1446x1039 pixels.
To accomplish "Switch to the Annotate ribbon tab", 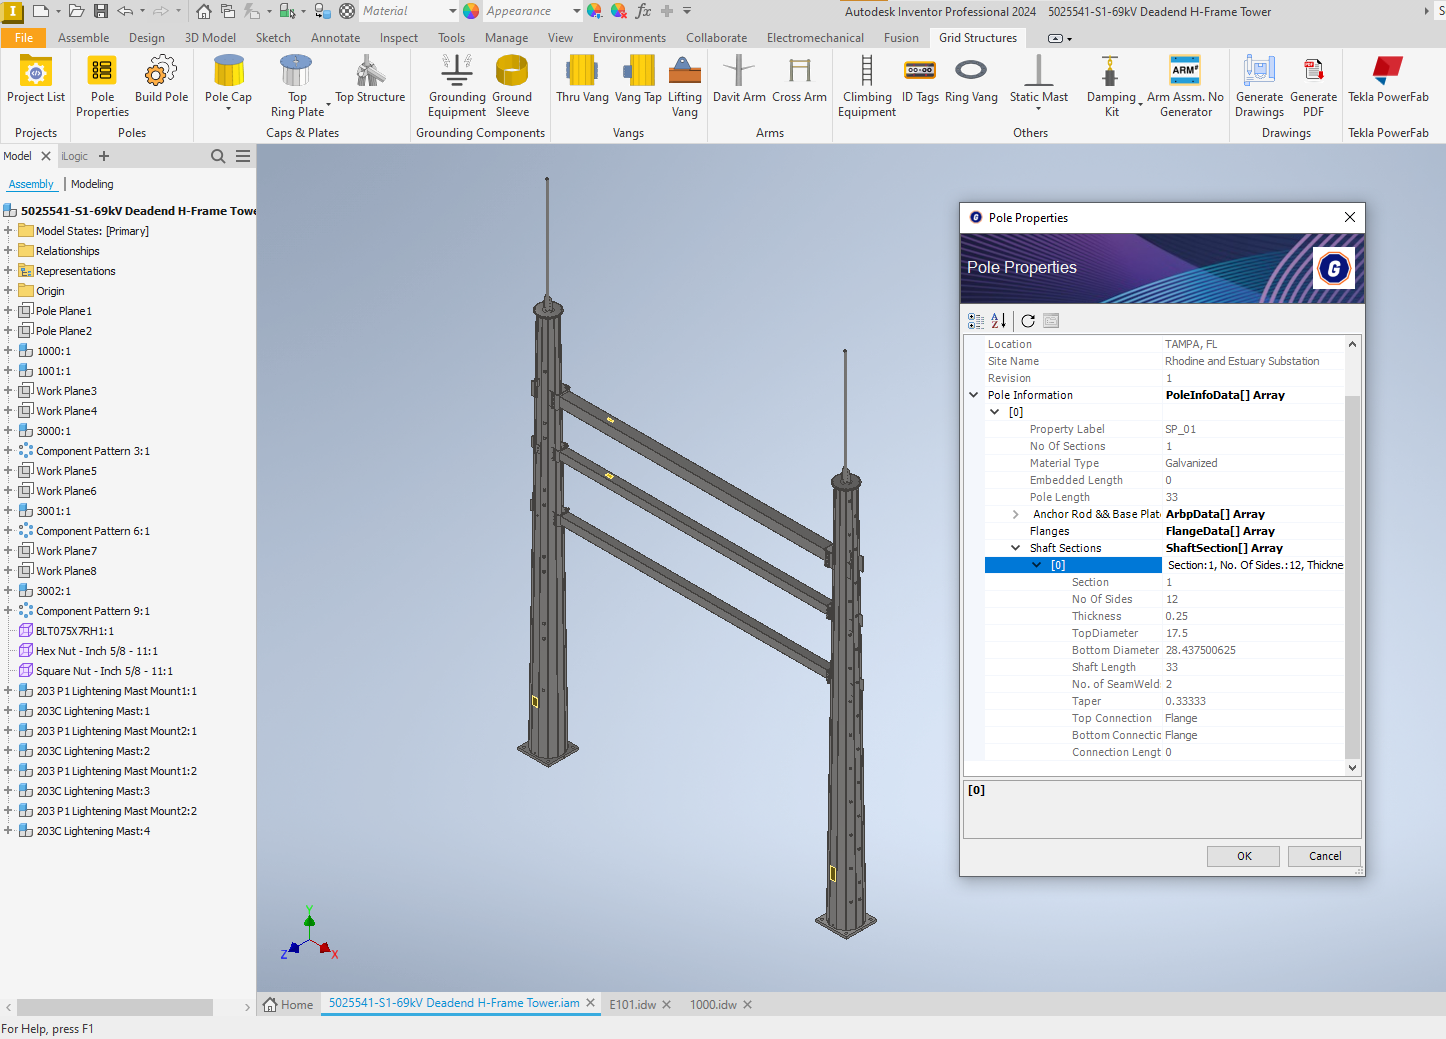I will [335, 37].
